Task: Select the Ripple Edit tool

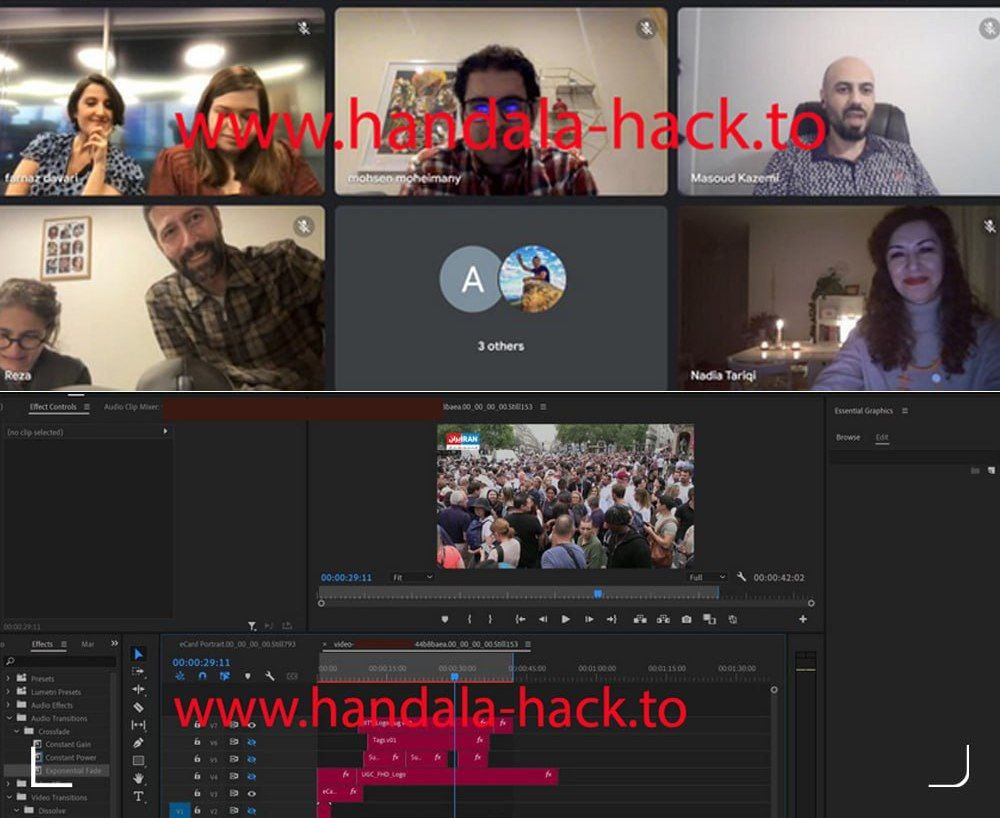Action: pyautogui.click(x=138, y=689)
